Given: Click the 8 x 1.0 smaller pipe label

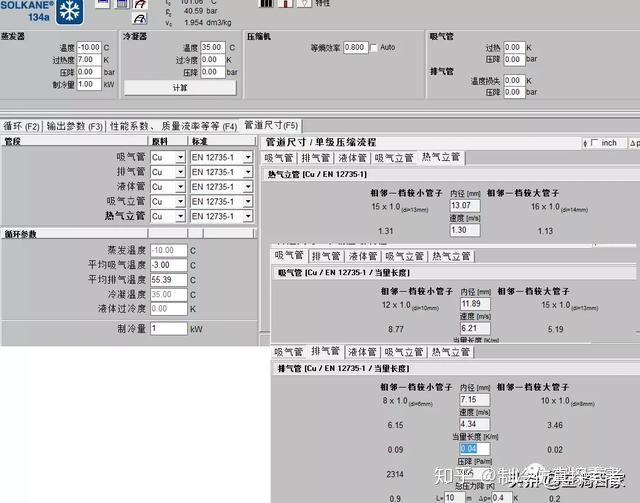Looking at the screenshot, I should 407,401.
